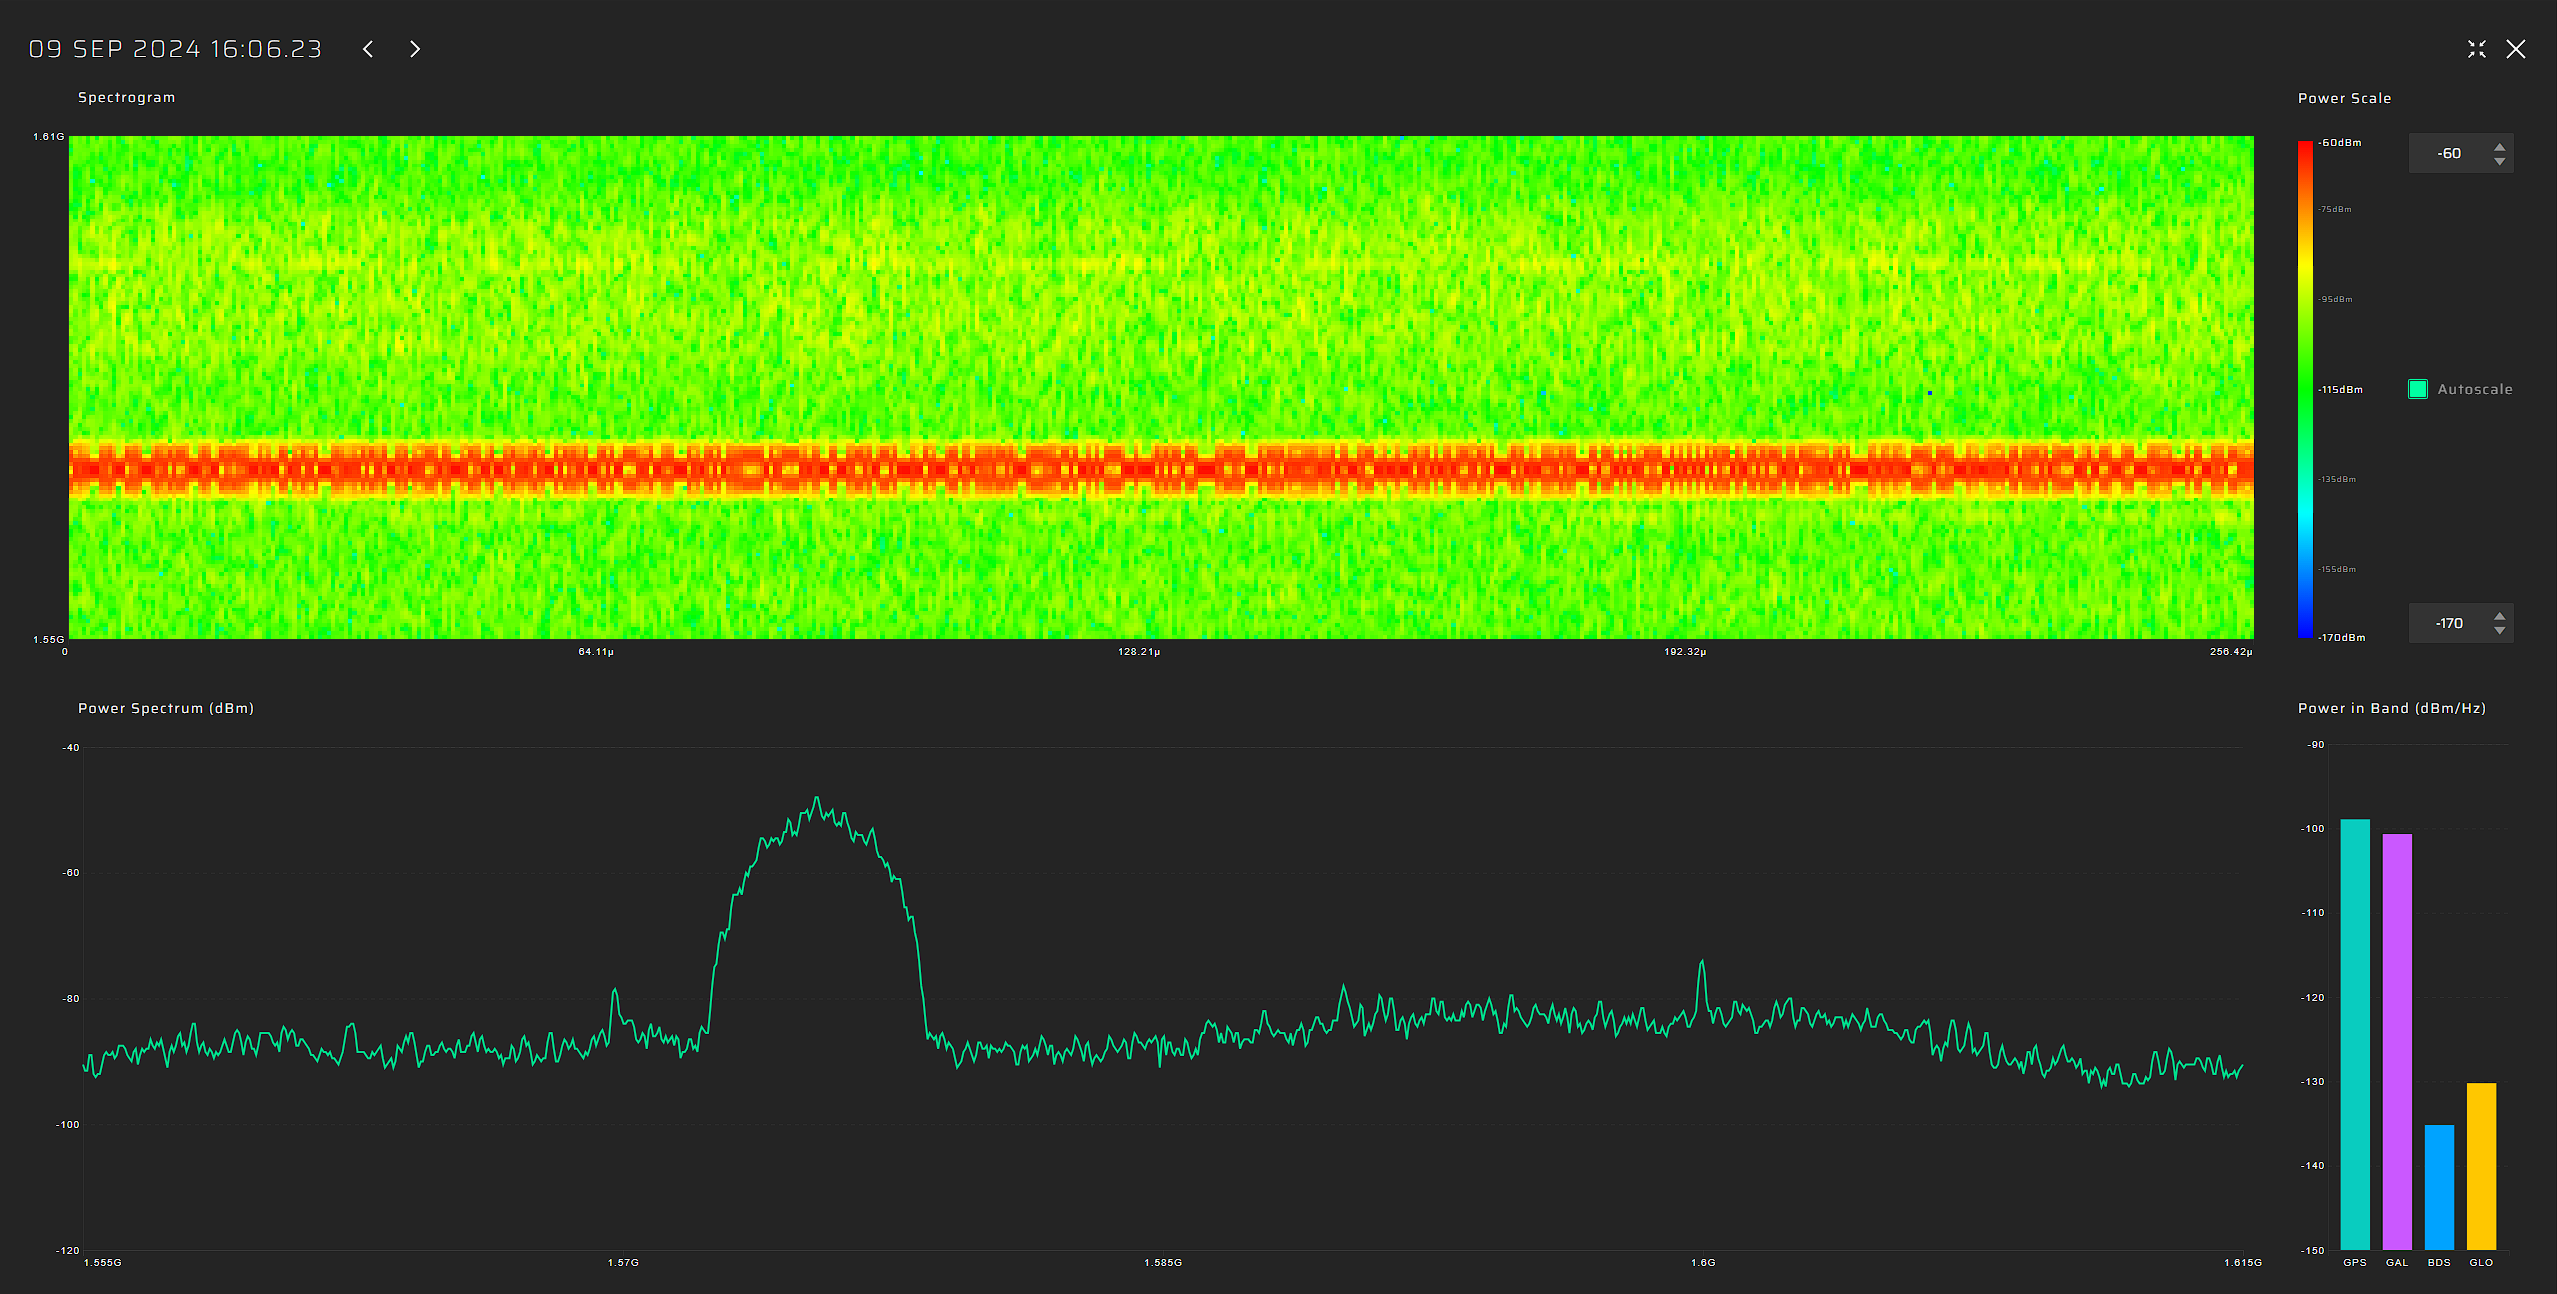This screenshot has width=2557, height=1294.
Task: Enable Autoscale by clicking its label
Action: tap(2474, 388)
